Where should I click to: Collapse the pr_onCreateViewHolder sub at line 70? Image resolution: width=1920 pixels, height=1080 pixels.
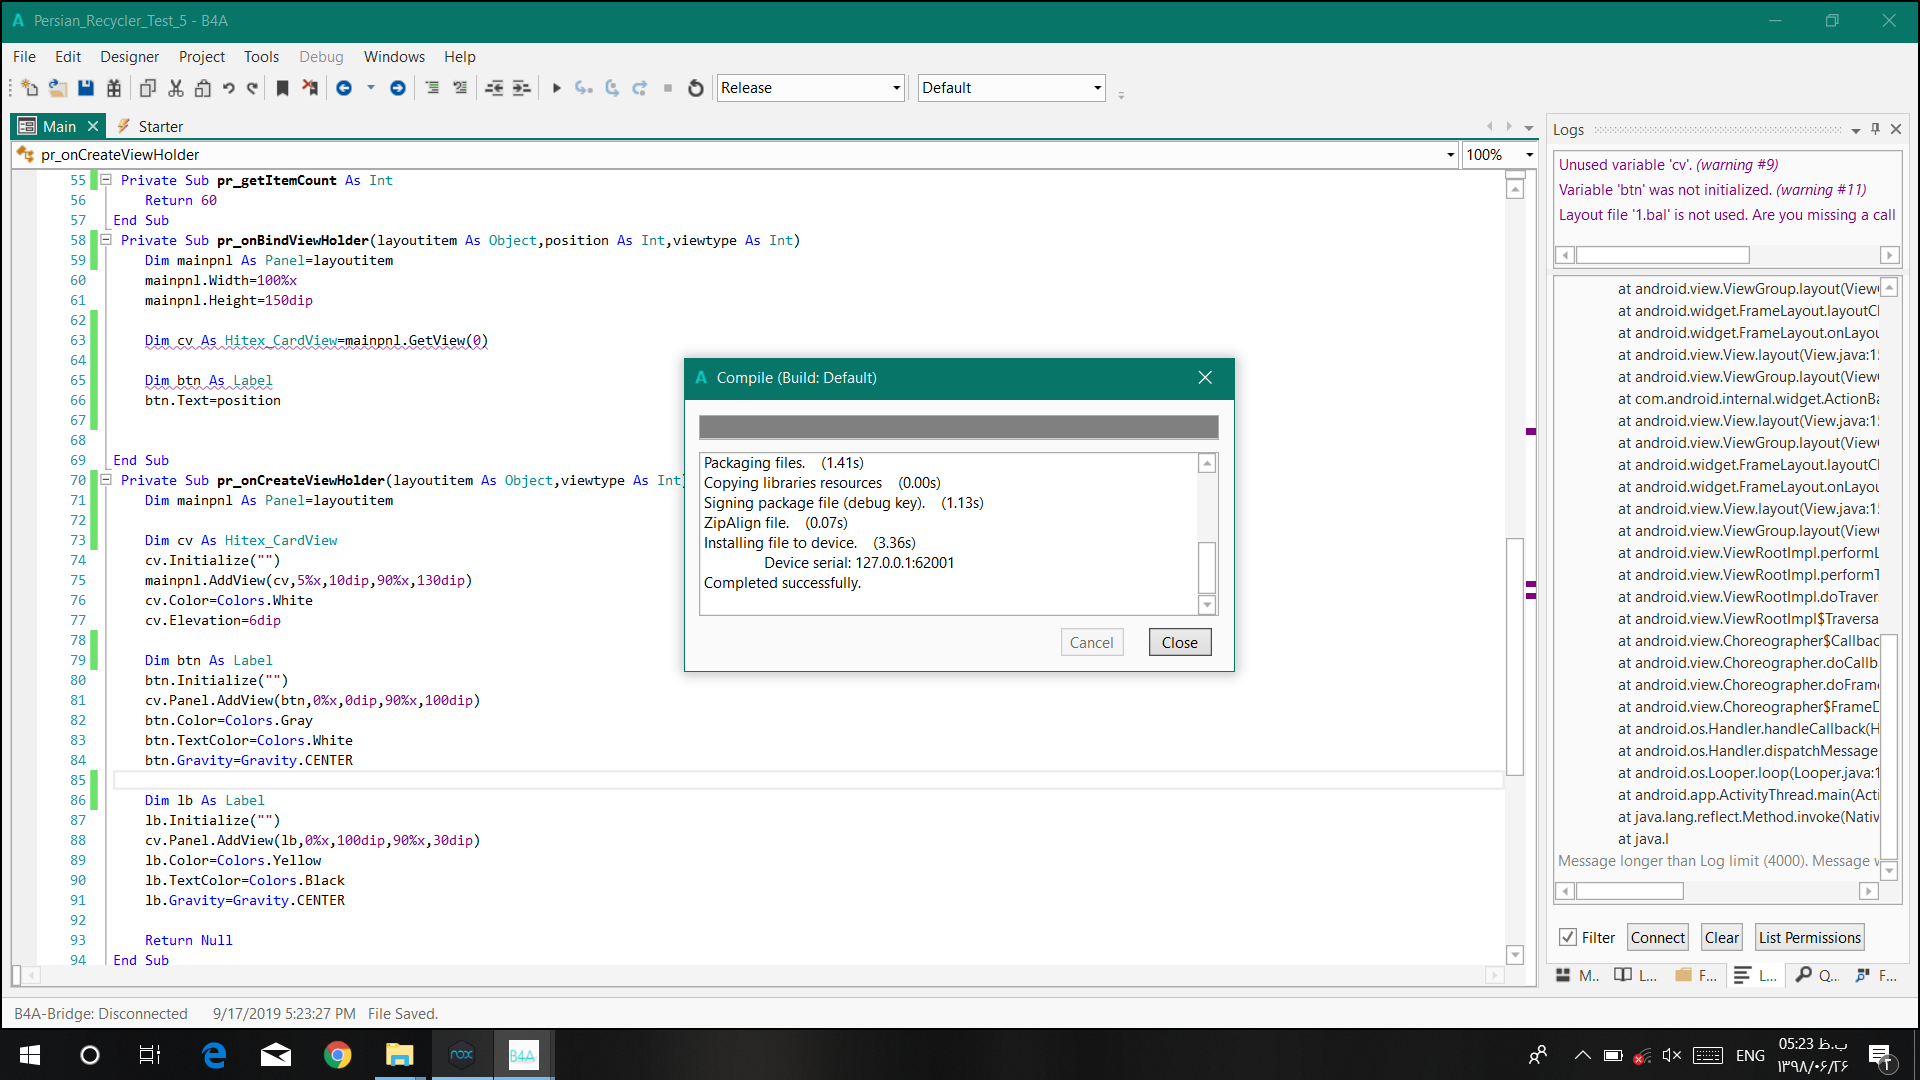click(105, 480)
